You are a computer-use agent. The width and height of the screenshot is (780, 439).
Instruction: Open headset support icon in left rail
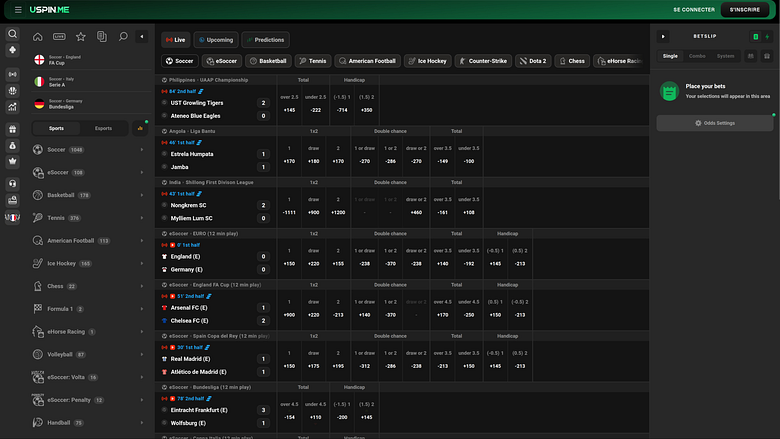(x=12, y=183)
